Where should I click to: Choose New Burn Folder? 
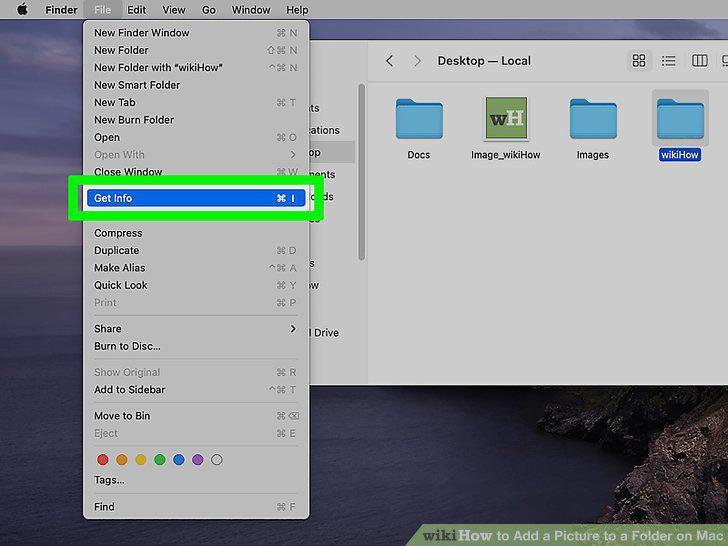point(195,120)
